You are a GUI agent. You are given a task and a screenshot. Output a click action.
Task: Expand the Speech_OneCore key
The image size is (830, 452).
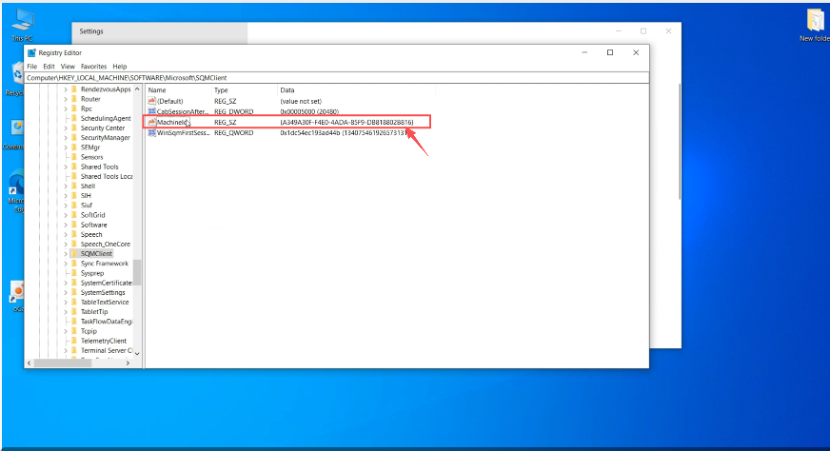[66, 244]
